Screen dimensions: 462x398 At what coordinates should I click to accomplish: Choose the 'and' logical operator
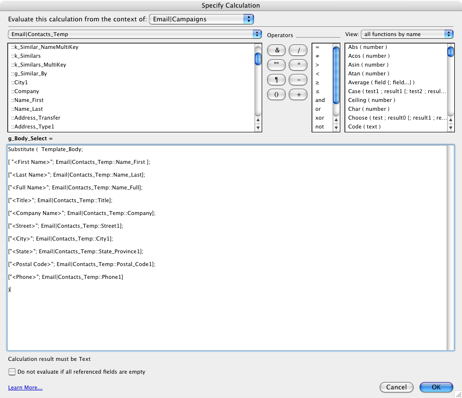pos(322,100)
